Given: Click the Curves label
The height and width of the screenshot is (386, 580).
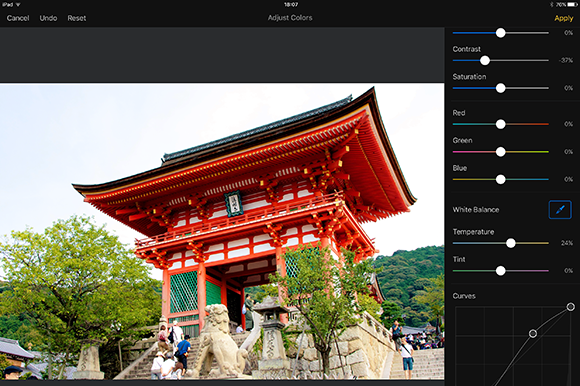Looking at the screenshot, I should click(464, 296).
